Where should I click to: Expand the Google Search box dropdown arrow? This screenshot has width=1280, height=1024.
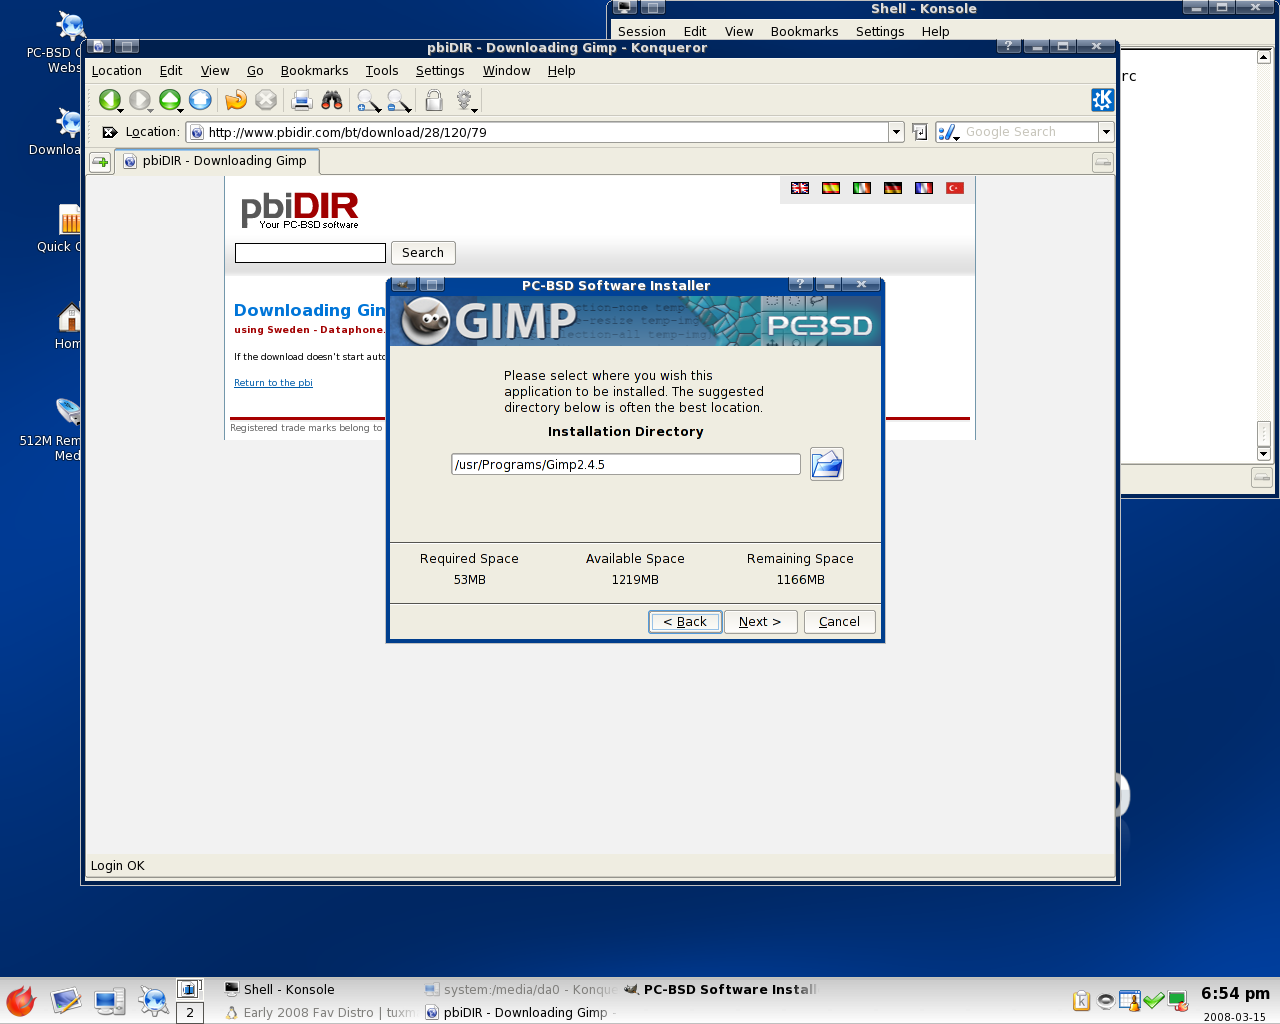pos(1106,132)
